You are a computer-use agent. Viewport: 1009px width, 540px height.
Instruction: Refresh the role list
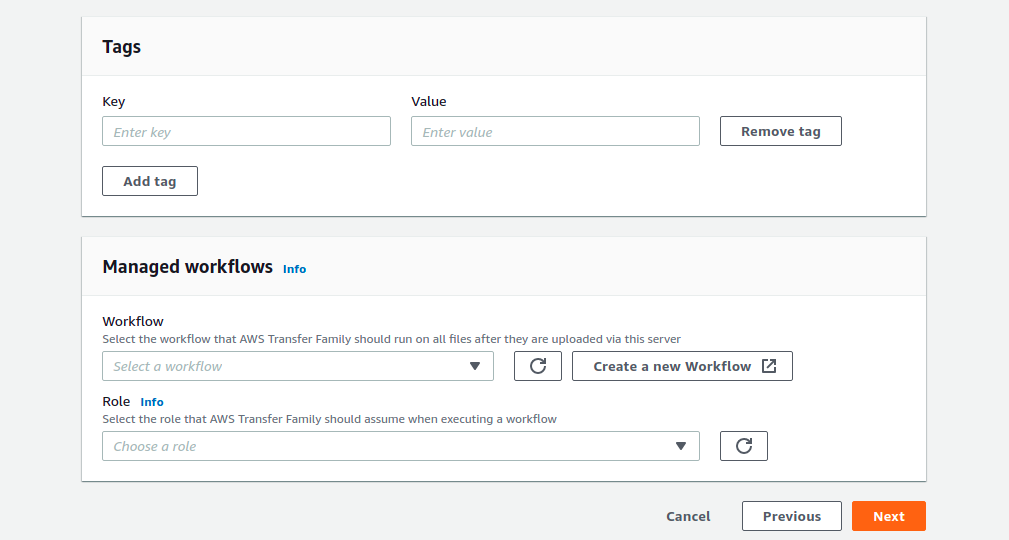pos(743,446)
